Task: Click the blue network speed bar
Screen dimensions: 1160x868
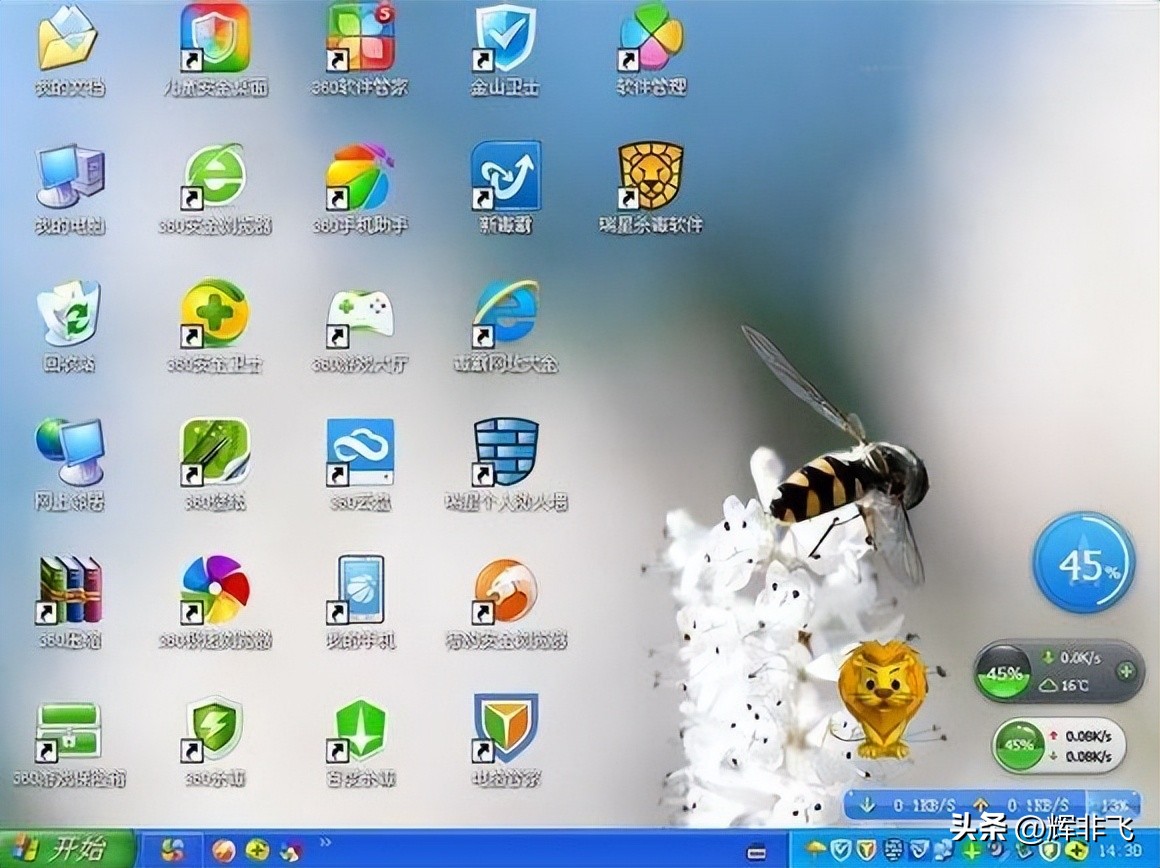Action: coord(993,804)
